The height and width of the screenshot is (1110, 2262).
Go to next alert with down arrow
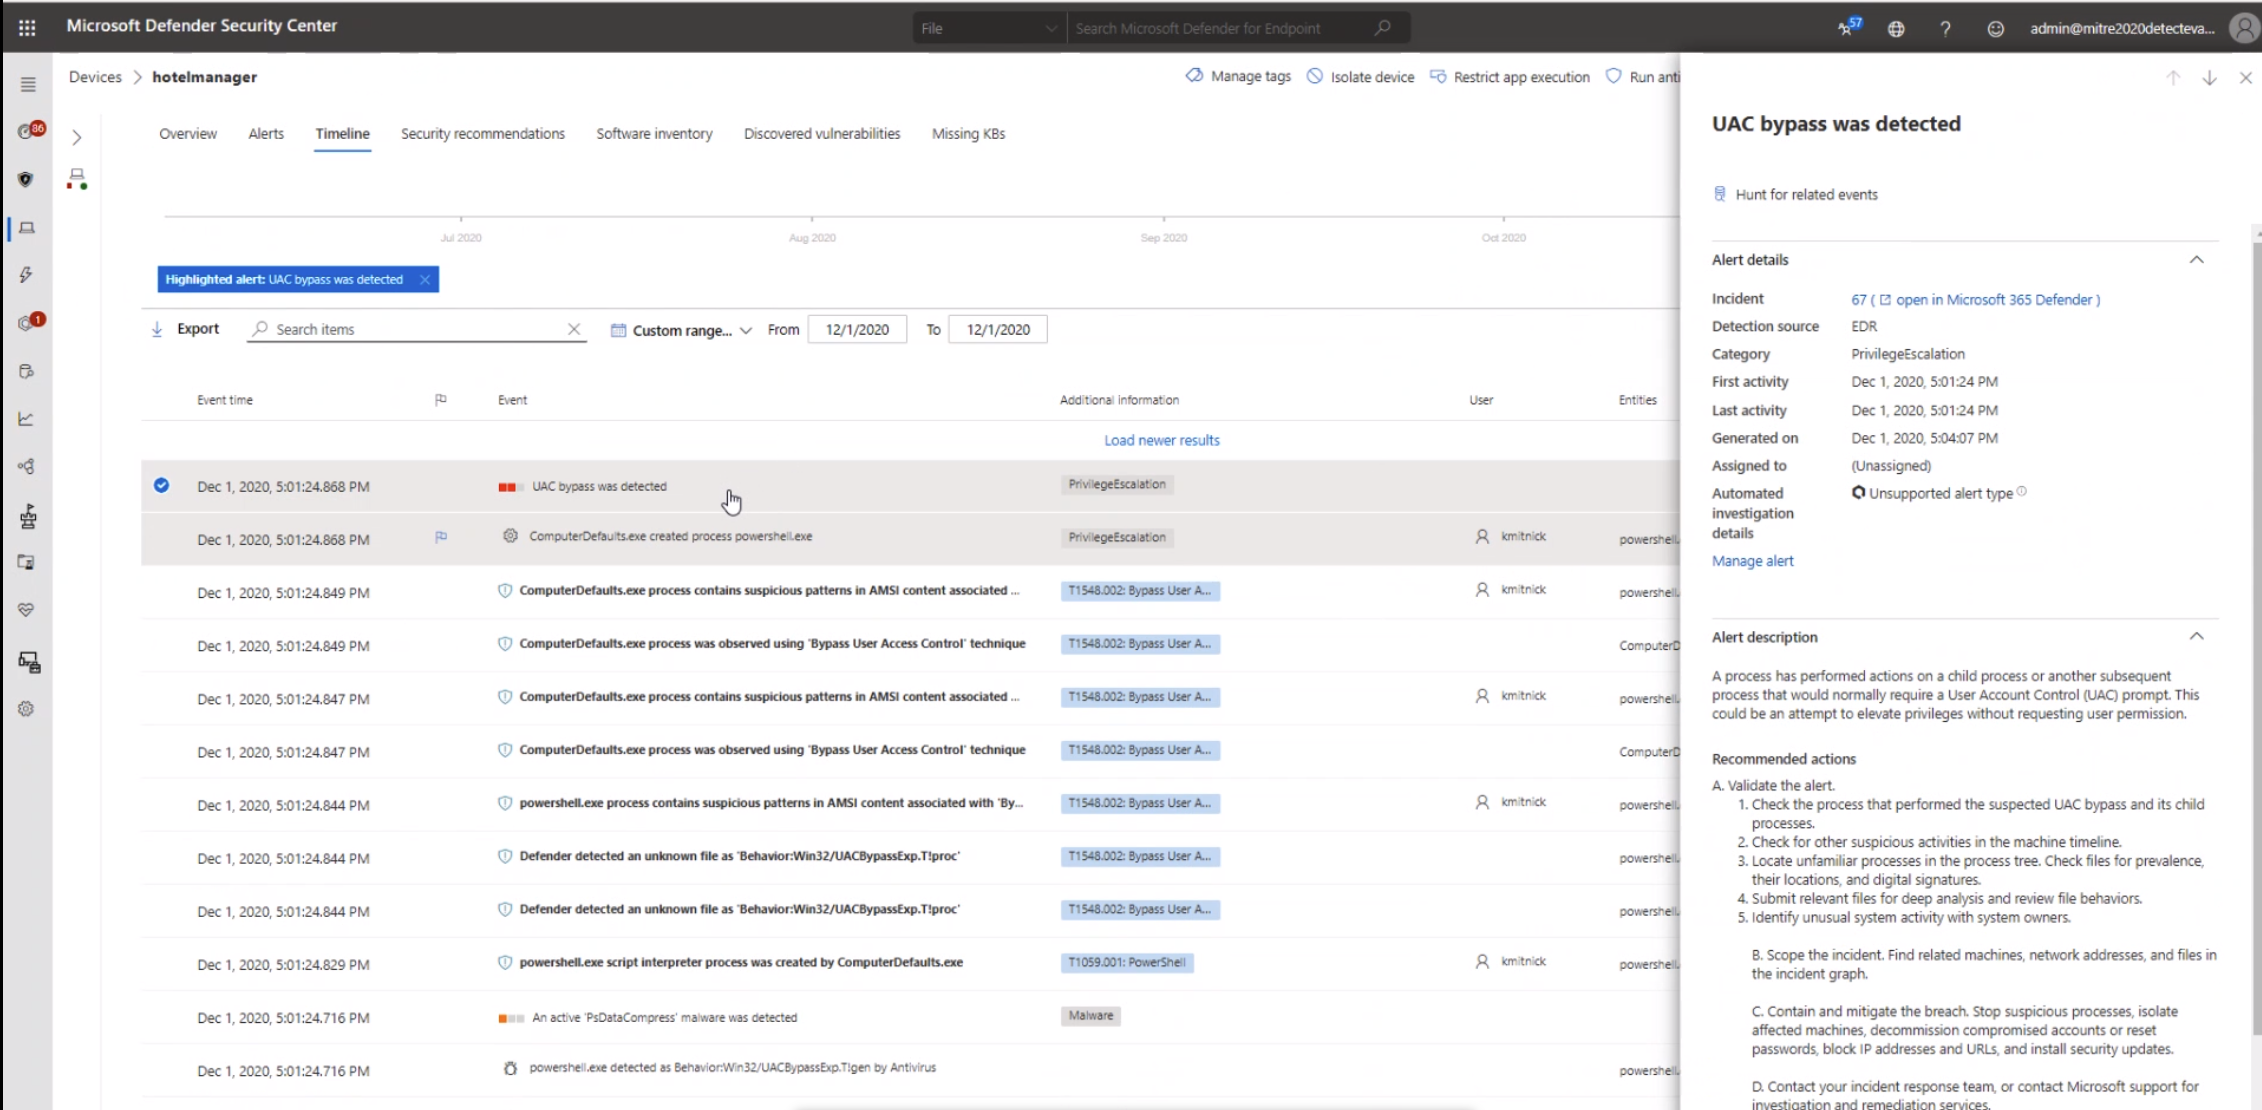[2209, 78]
